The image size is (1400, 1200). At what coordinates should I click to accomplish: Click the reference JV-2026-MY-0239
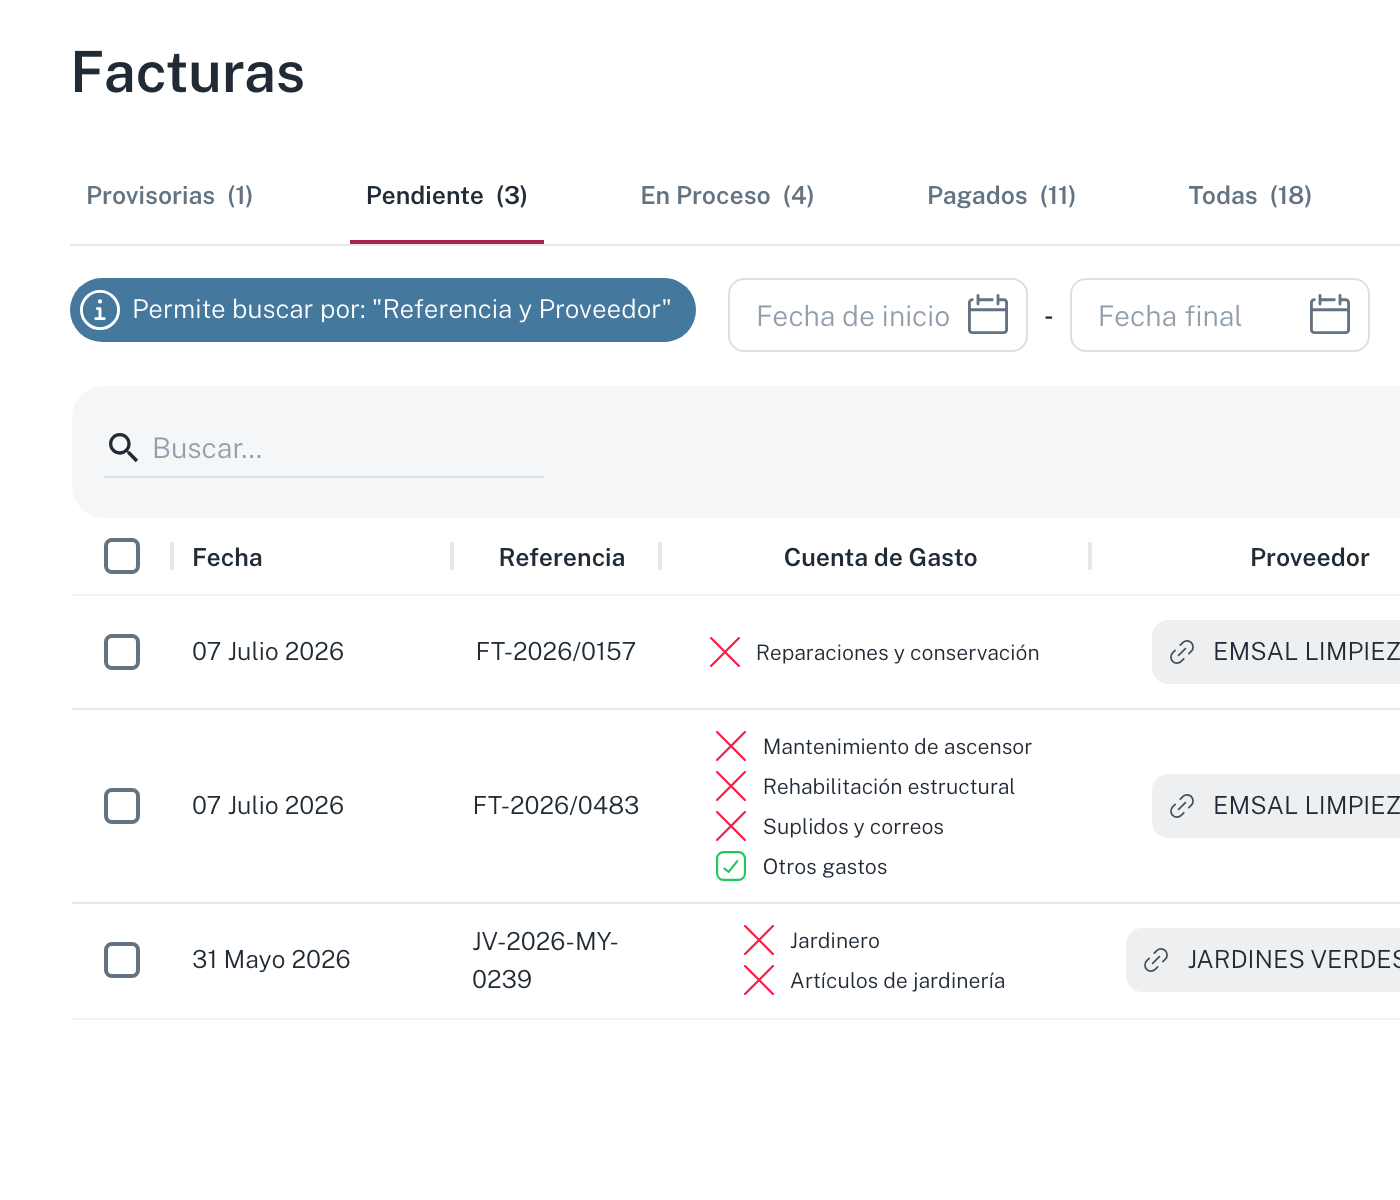(545, 960)
